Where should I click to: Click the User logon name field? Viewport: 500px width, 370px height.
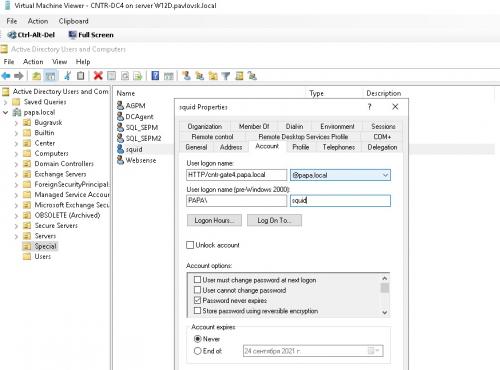pyautogui.click(x=236, y=175)
